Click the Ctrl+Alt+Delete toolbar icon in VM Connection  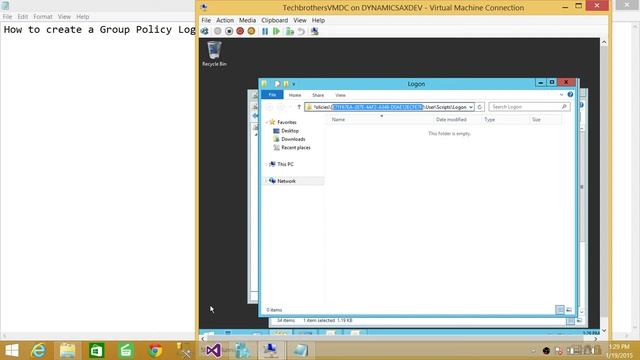click(205, 31)
